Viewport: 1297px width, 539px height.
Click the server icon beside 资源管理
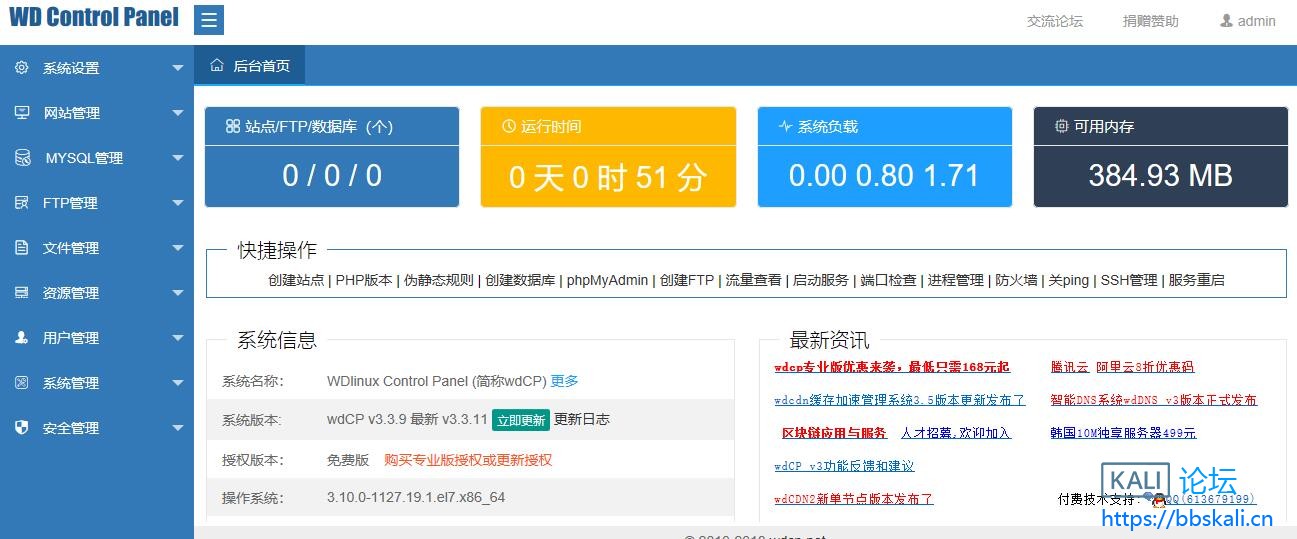[x=21, y=293]
